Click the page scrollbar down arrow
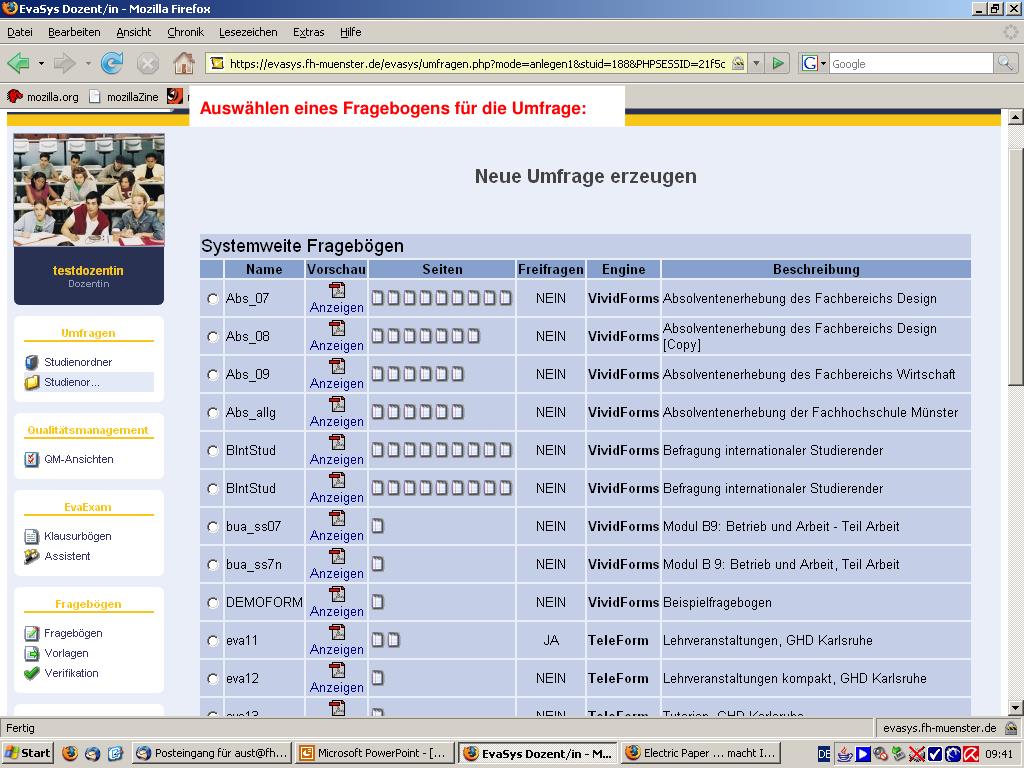Screen dimensions: 1024x768 [x=1016, y=707]
